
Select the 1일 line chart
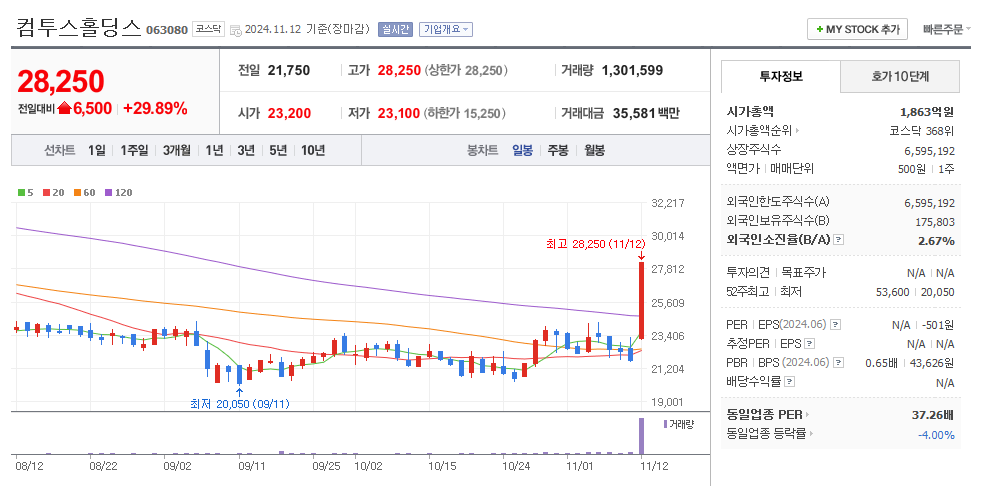[x=97, y=151]
